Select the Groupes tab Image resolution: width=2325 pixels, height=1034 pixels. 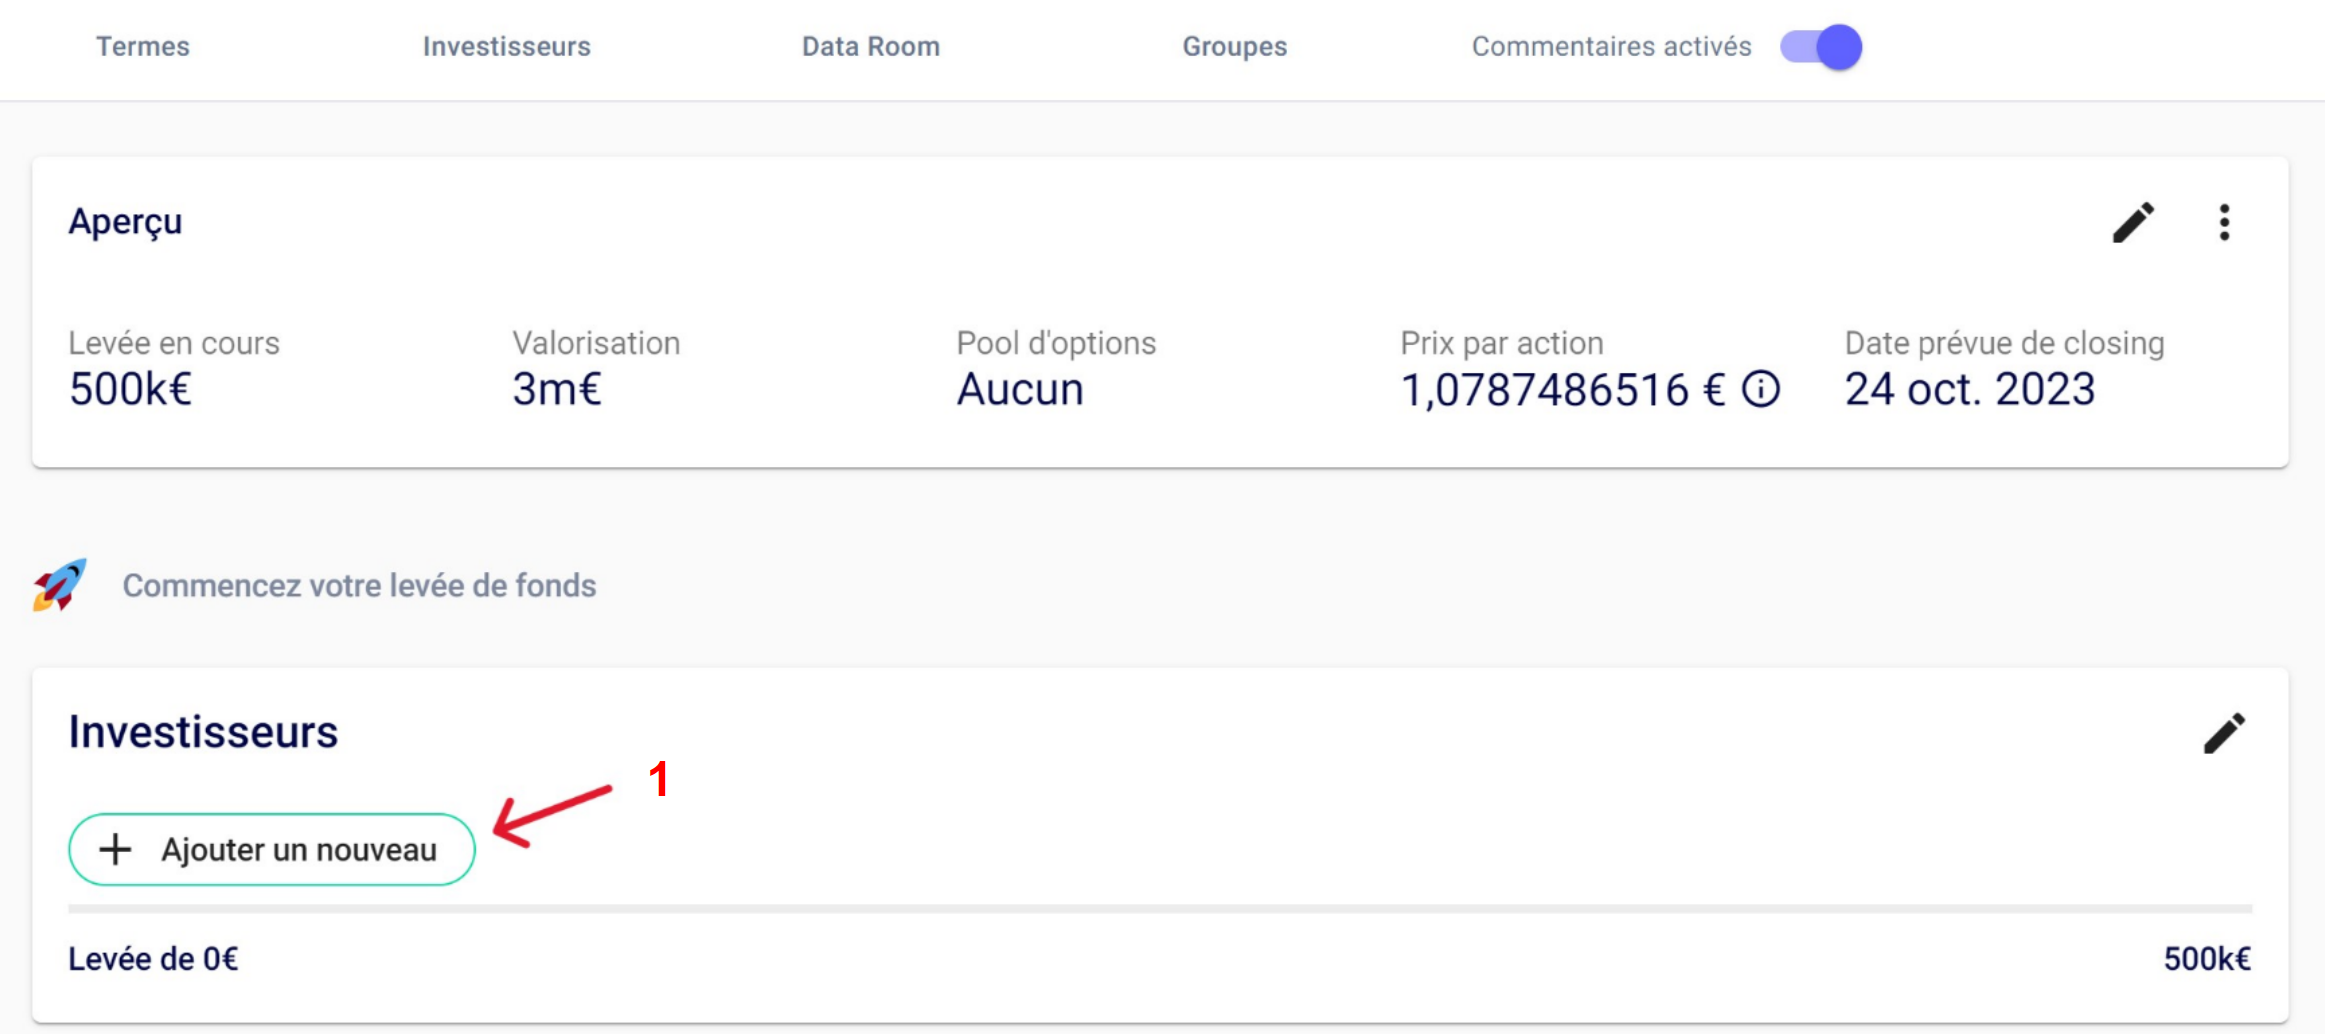click(1234, 47)
